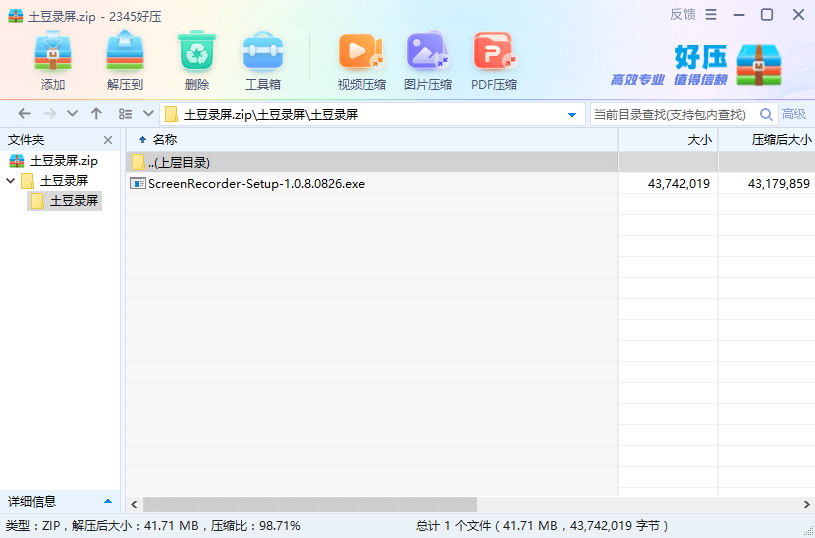The height and width of the screenshot is (538, 815).
Task: Click the horizontal scrollbar thumb
Action: pyautogui.click(x=310, y=504)
